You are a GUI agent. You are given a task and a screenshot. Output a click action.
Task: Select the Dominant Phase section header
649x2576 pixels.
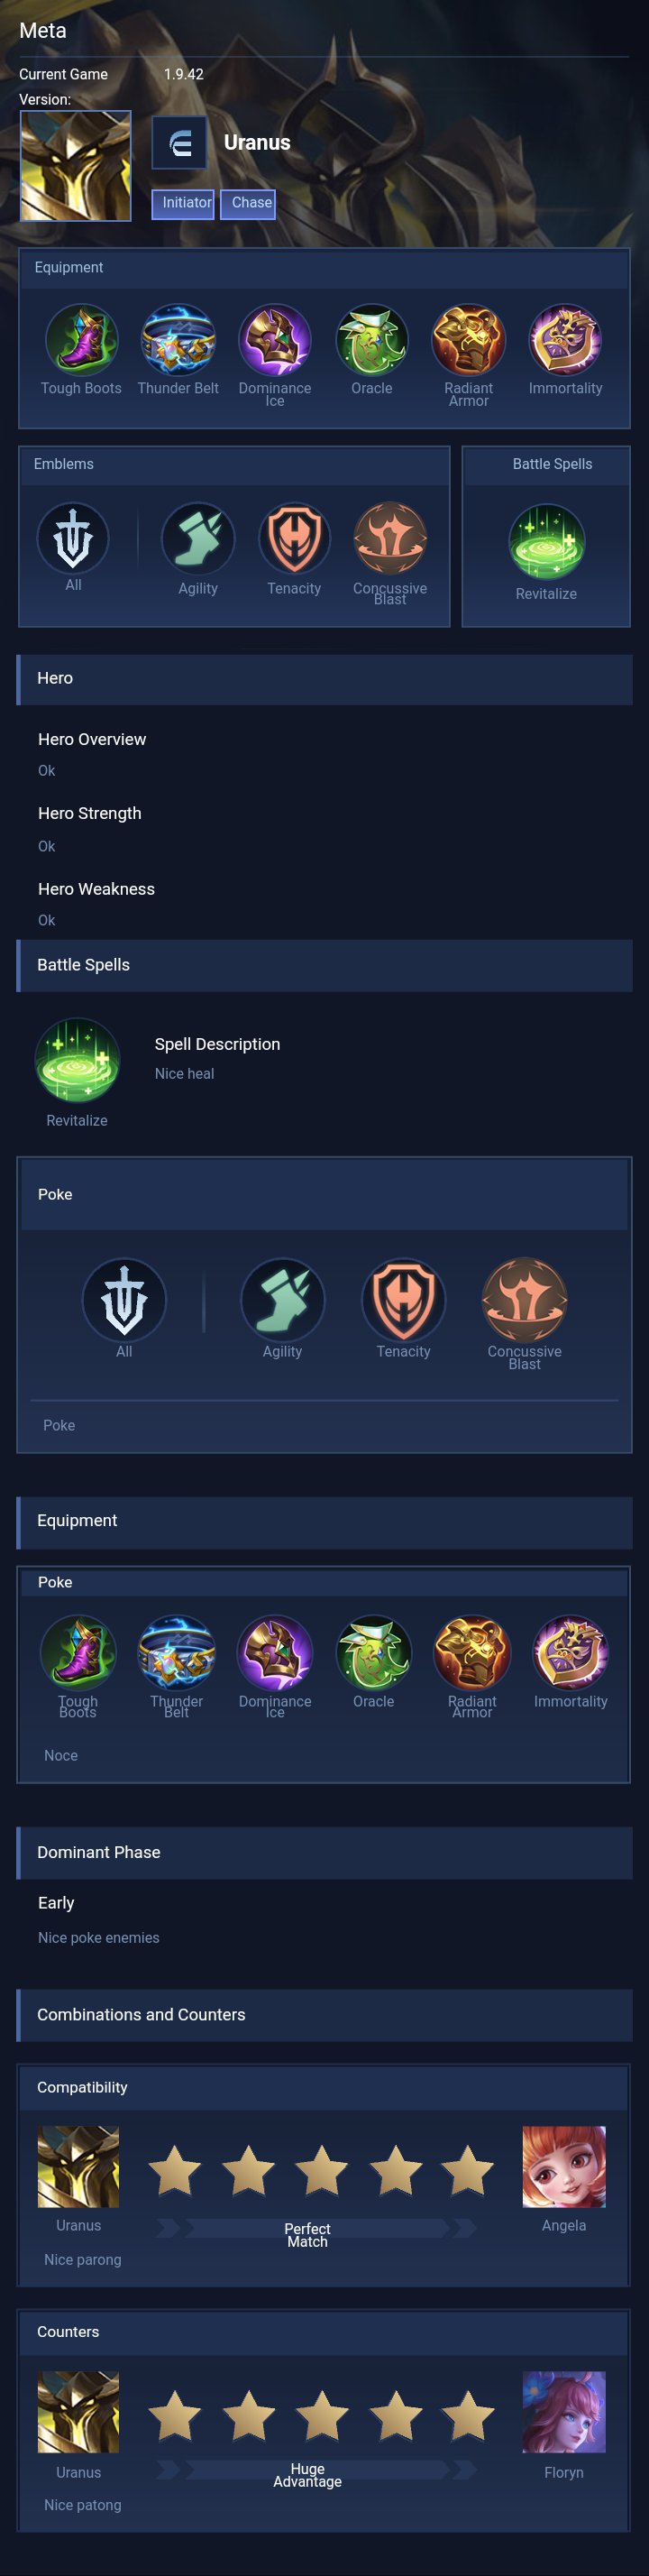324,1853
